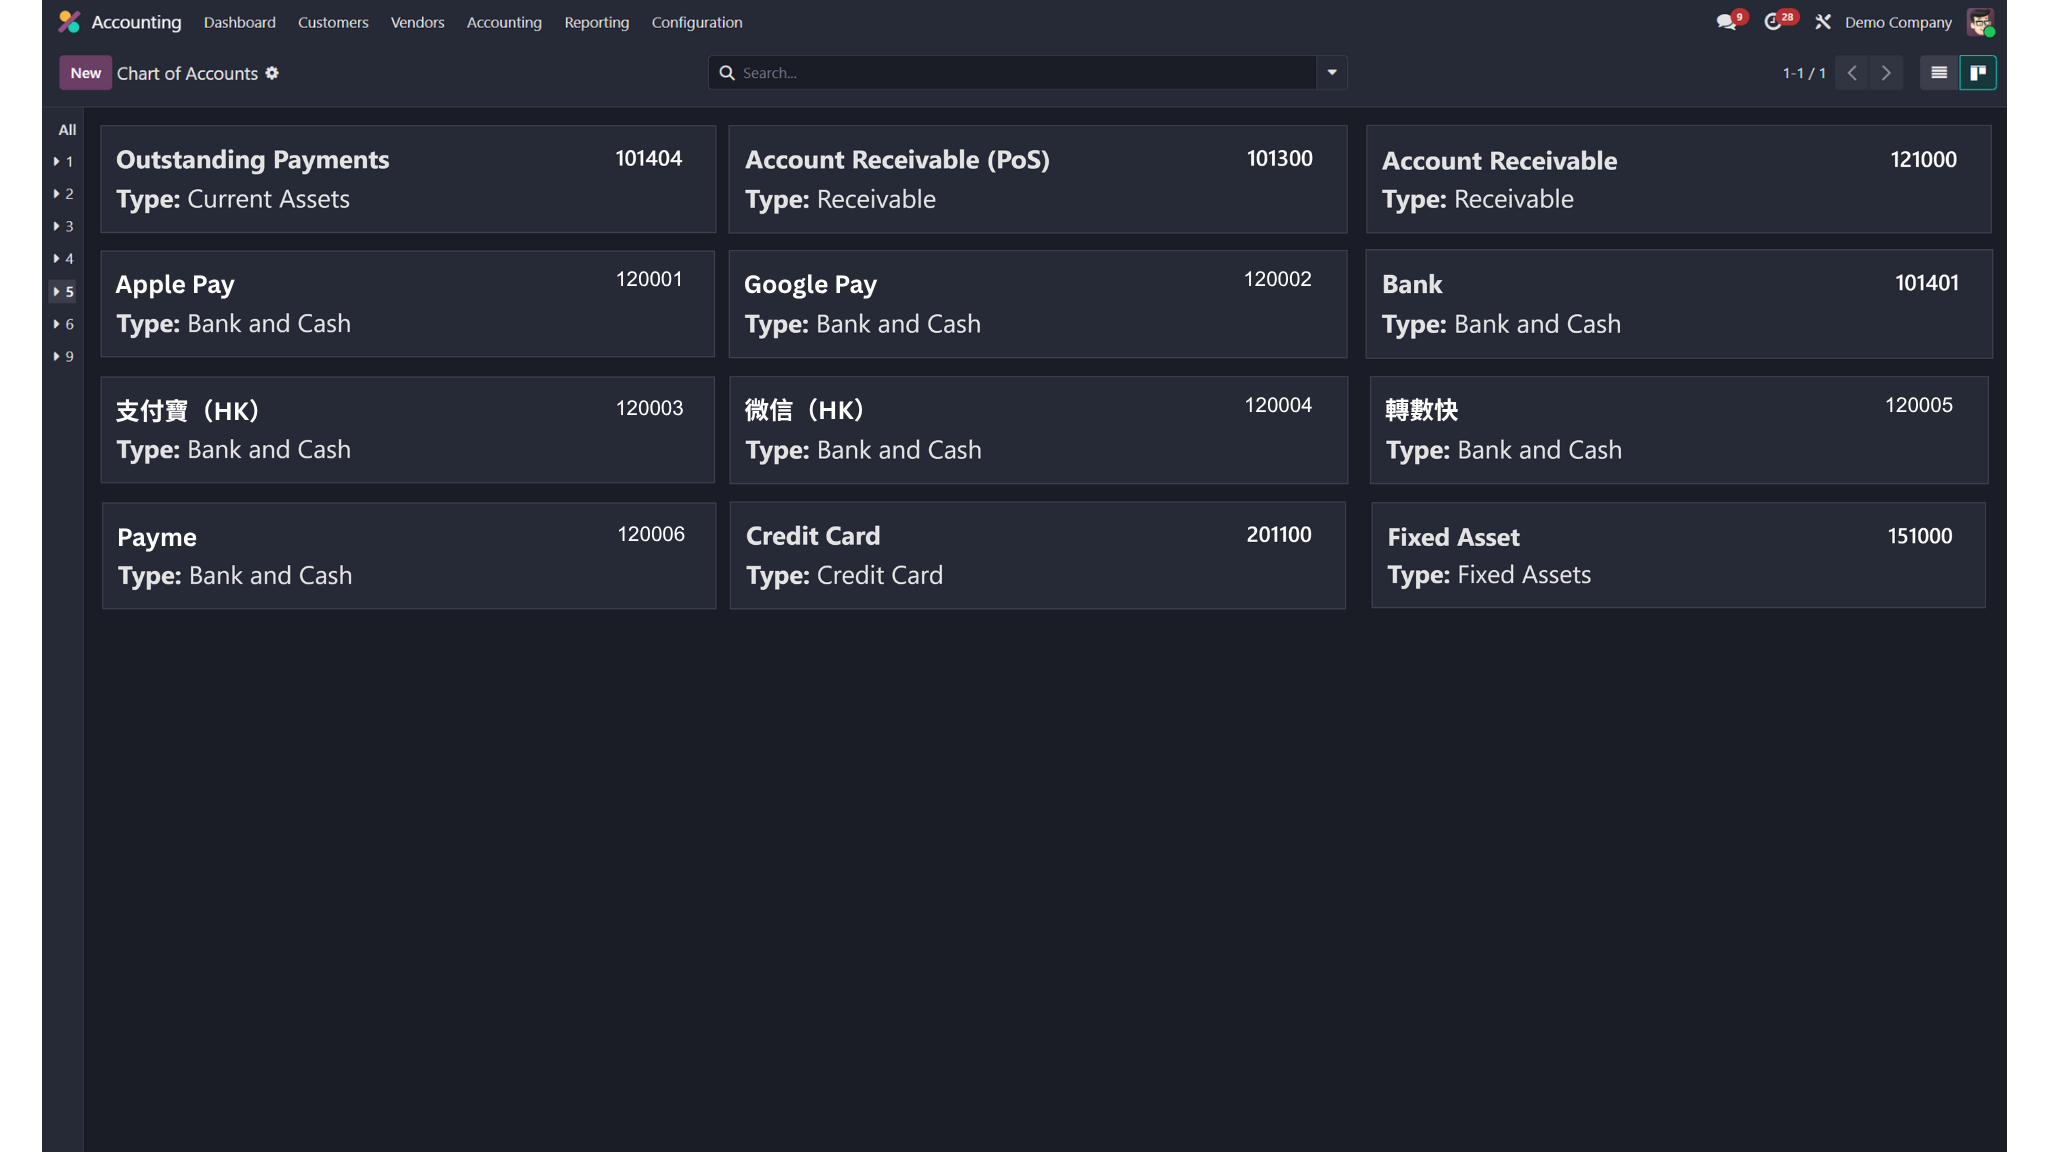The width and height of the screenshot is (2049, 1152).
Task: Click account code 120004
Action: point(1278,405)
